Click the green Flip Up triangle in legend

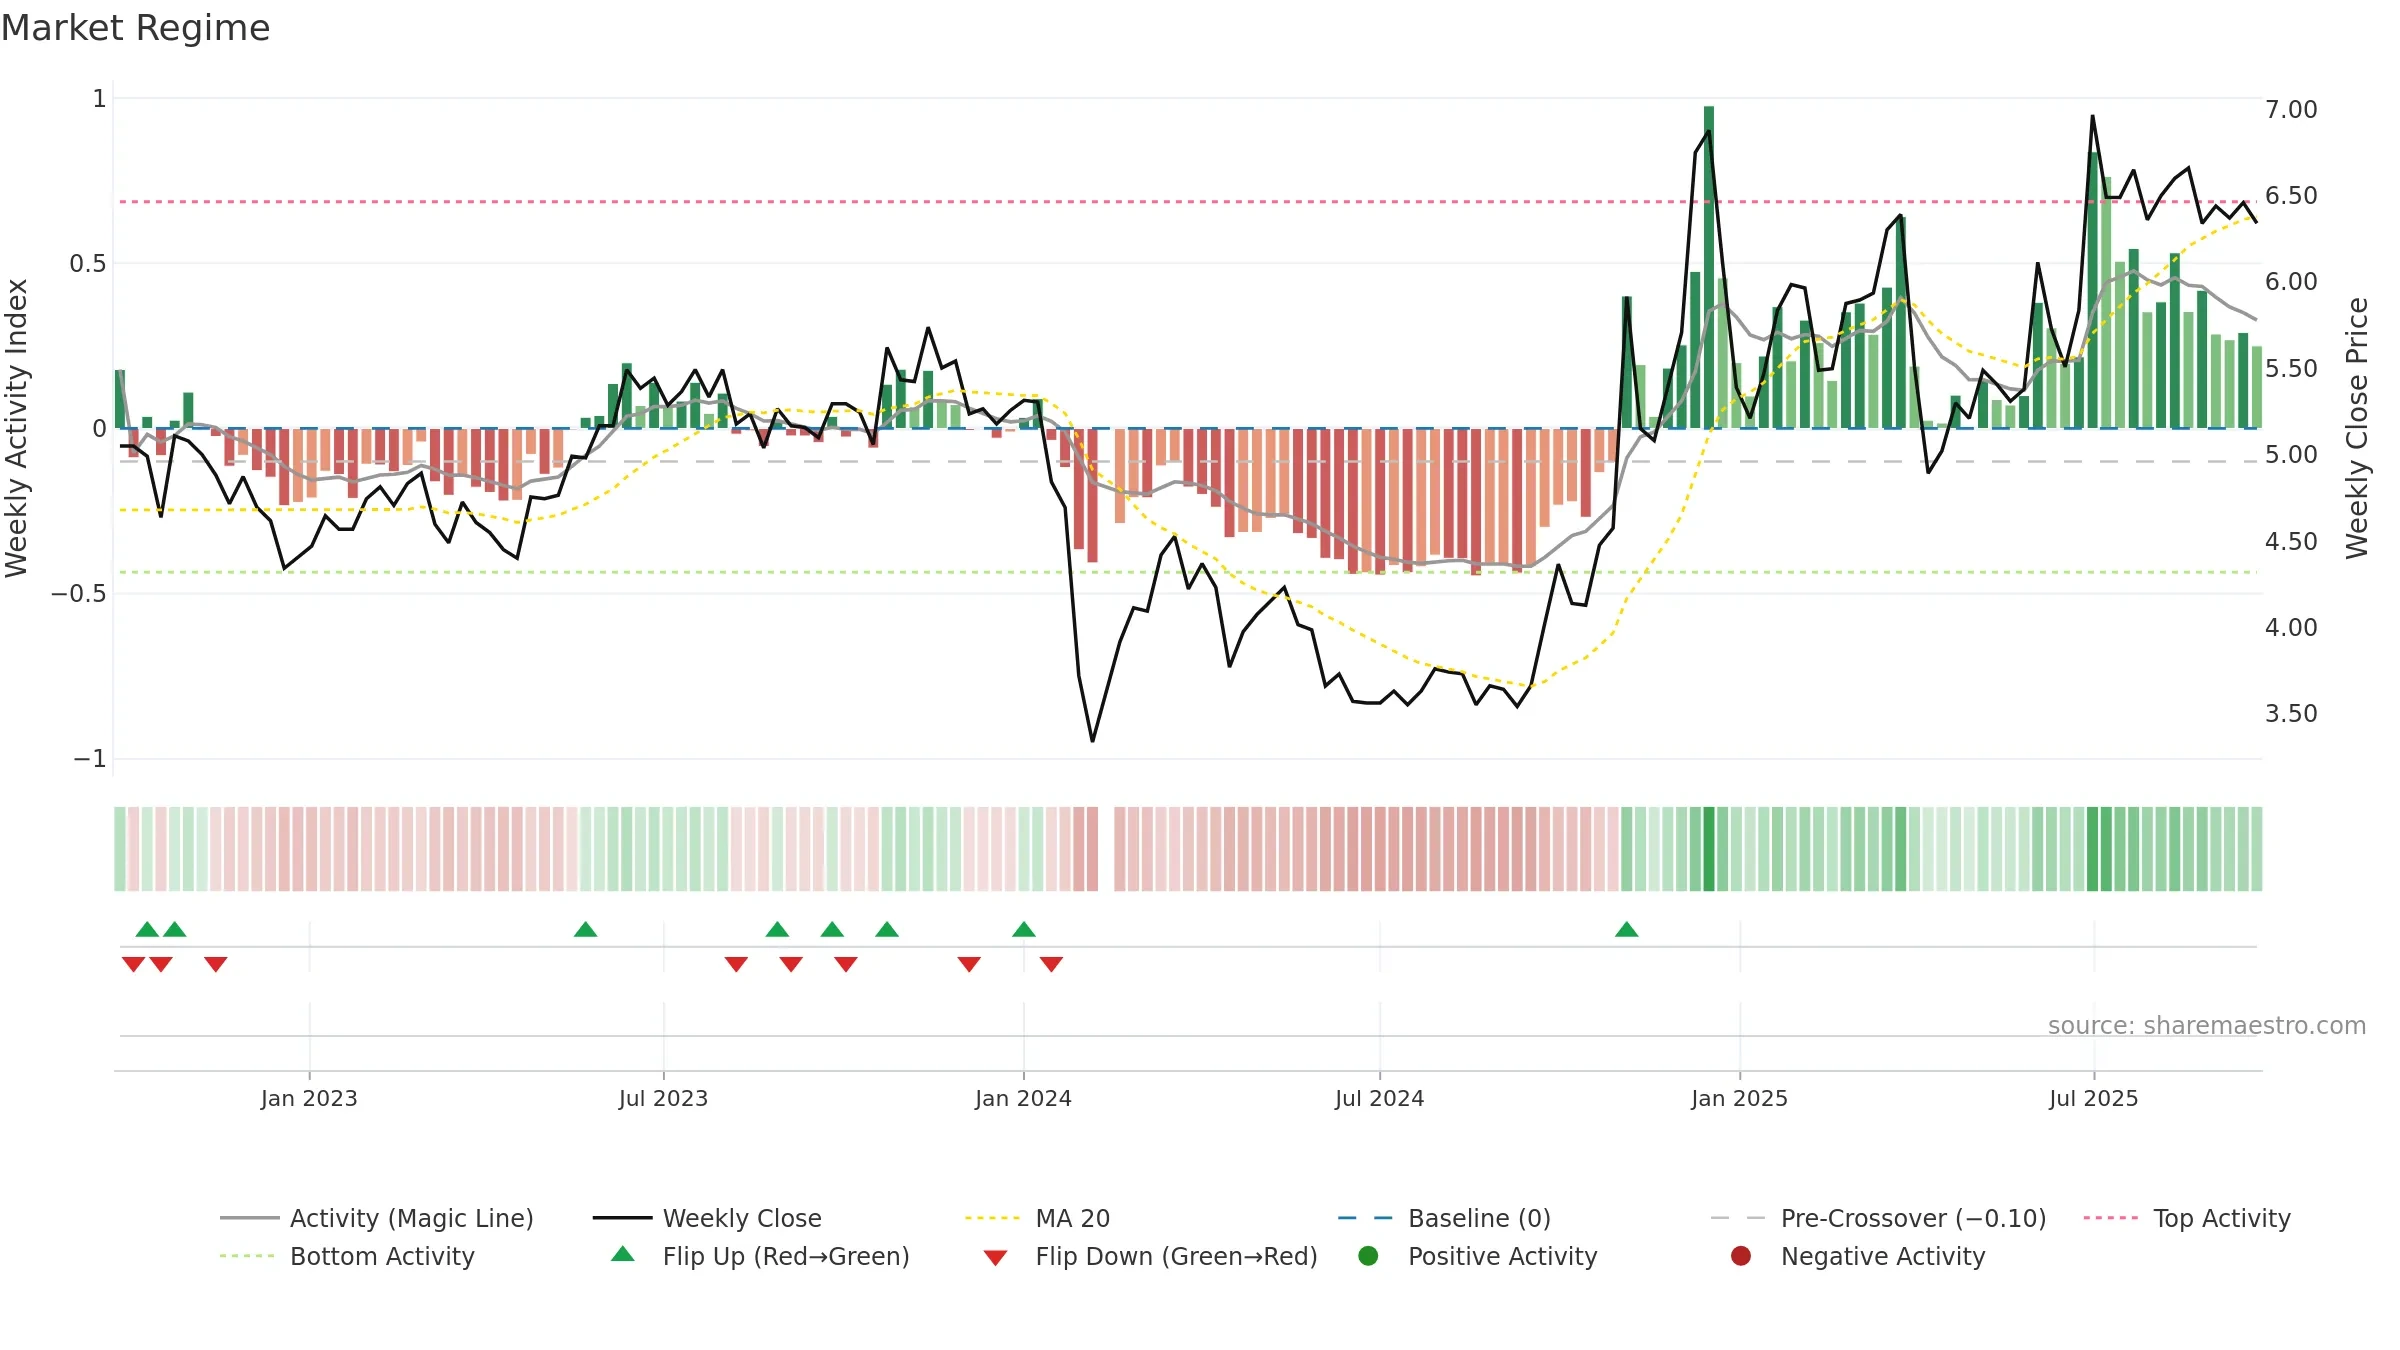coord(623,1254)
